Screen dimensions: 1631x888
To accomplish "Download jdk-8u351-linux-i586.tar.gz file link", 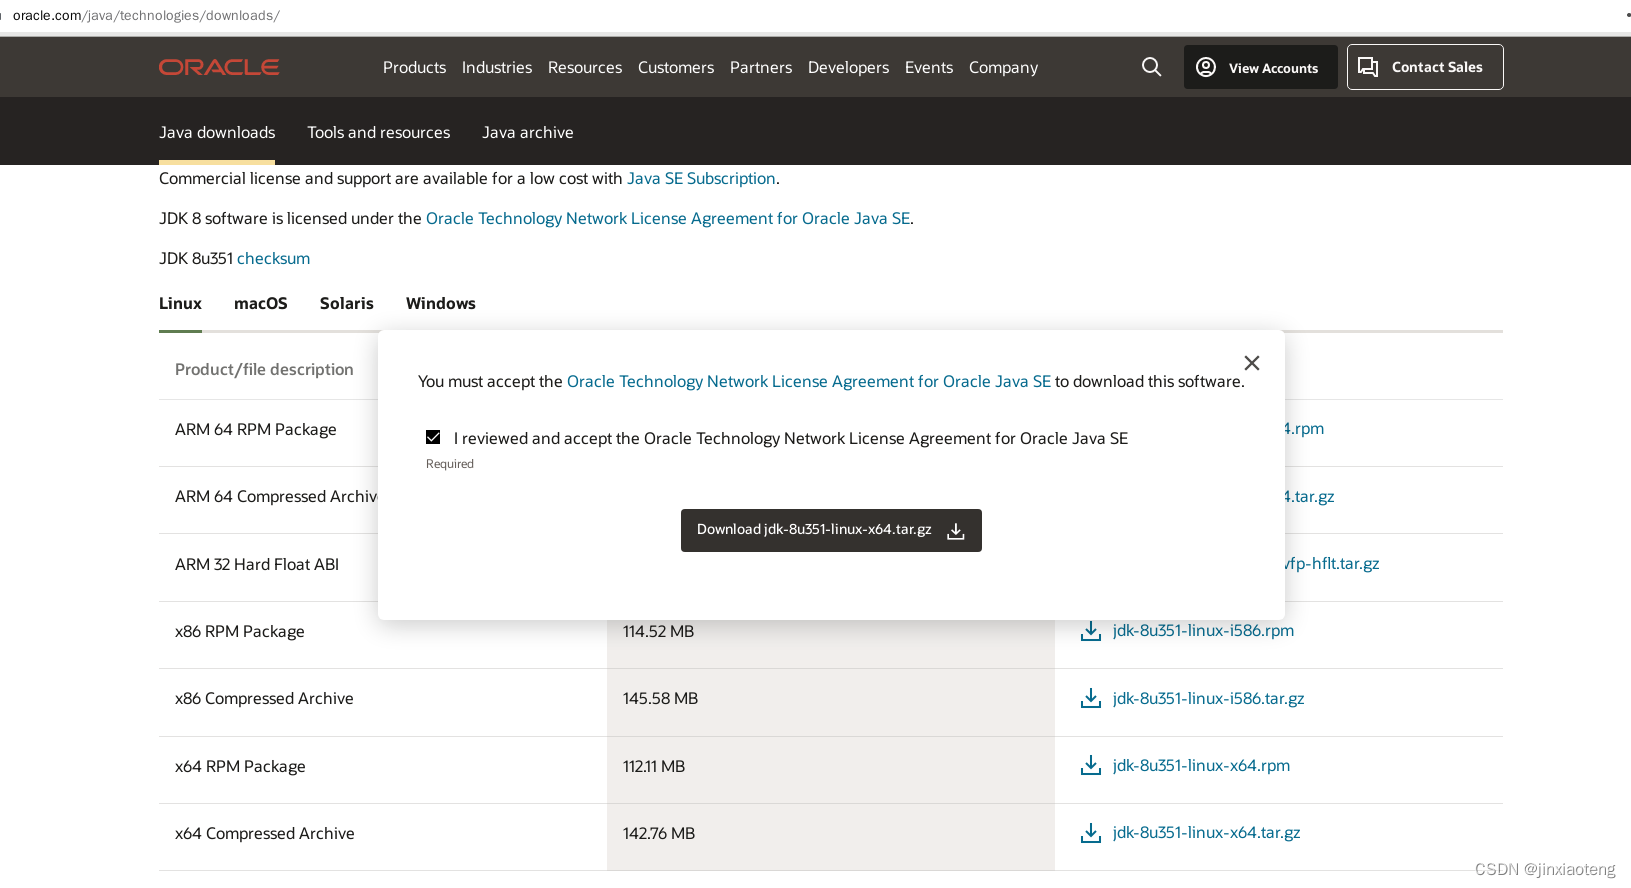I will (1208, 698).
